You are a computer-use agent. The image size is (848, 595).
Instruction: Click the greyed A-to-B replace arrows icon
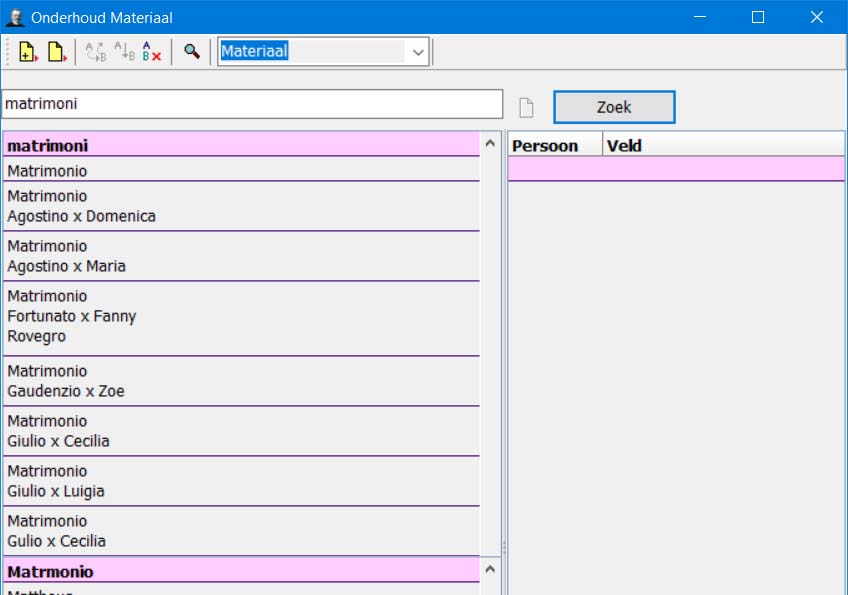click(96, 52)
